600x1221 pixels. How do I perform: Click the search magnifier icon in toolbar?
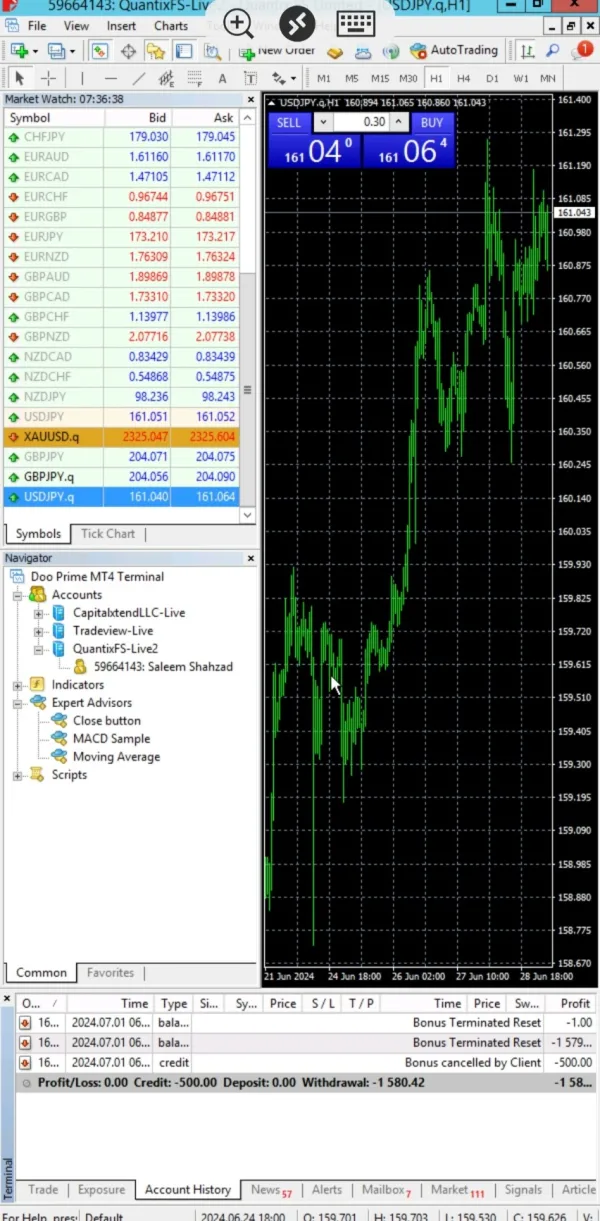553,50
